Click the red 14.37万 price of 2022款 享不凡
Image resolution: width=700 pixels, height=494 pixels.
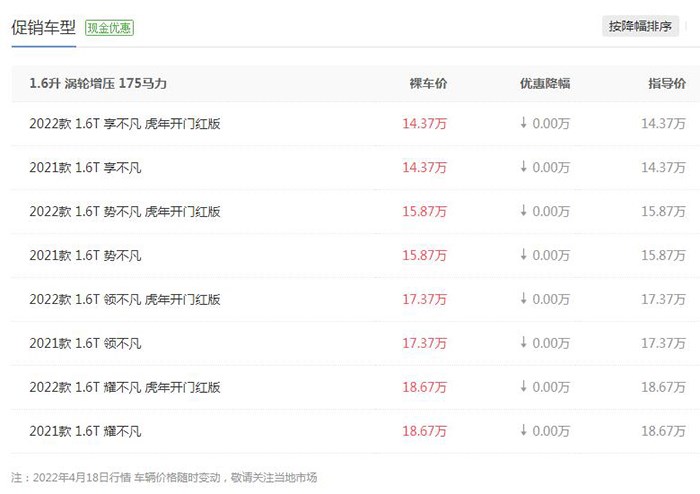[x=425, y=124]
